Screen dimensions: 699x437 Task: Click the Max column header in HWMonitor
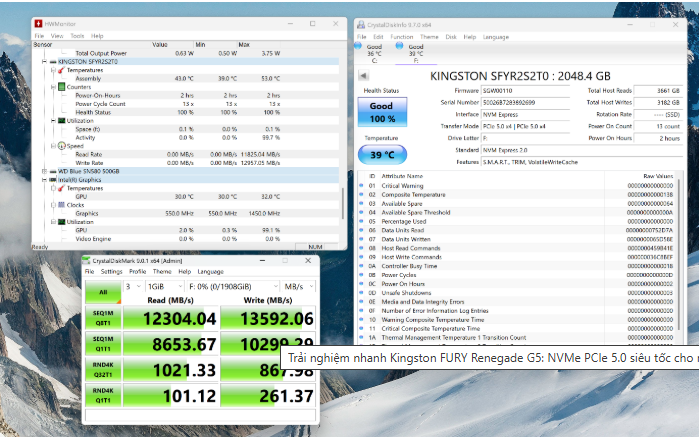(244, 45)
